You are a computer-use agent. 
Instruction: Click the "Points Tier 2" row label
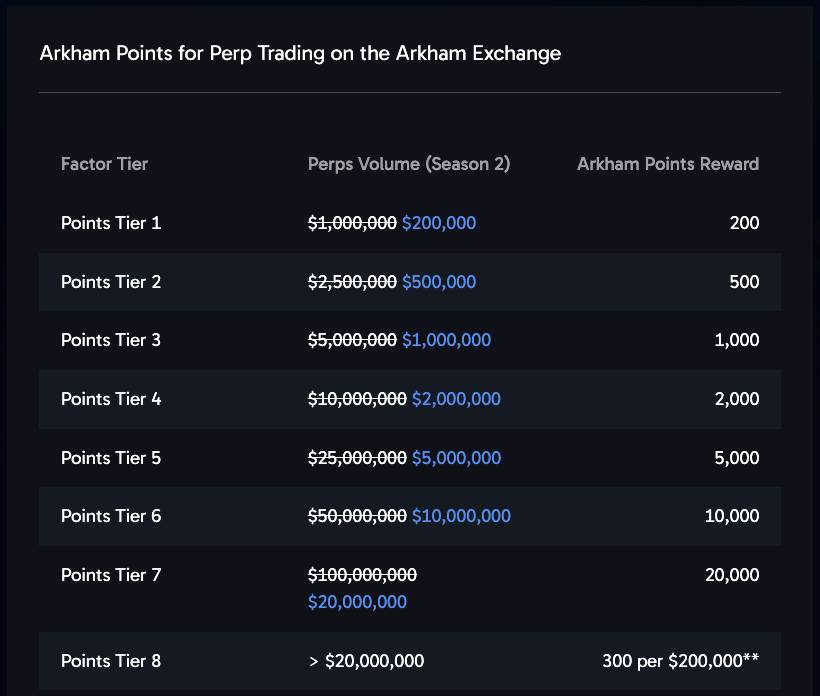click(x=111, y=282)
